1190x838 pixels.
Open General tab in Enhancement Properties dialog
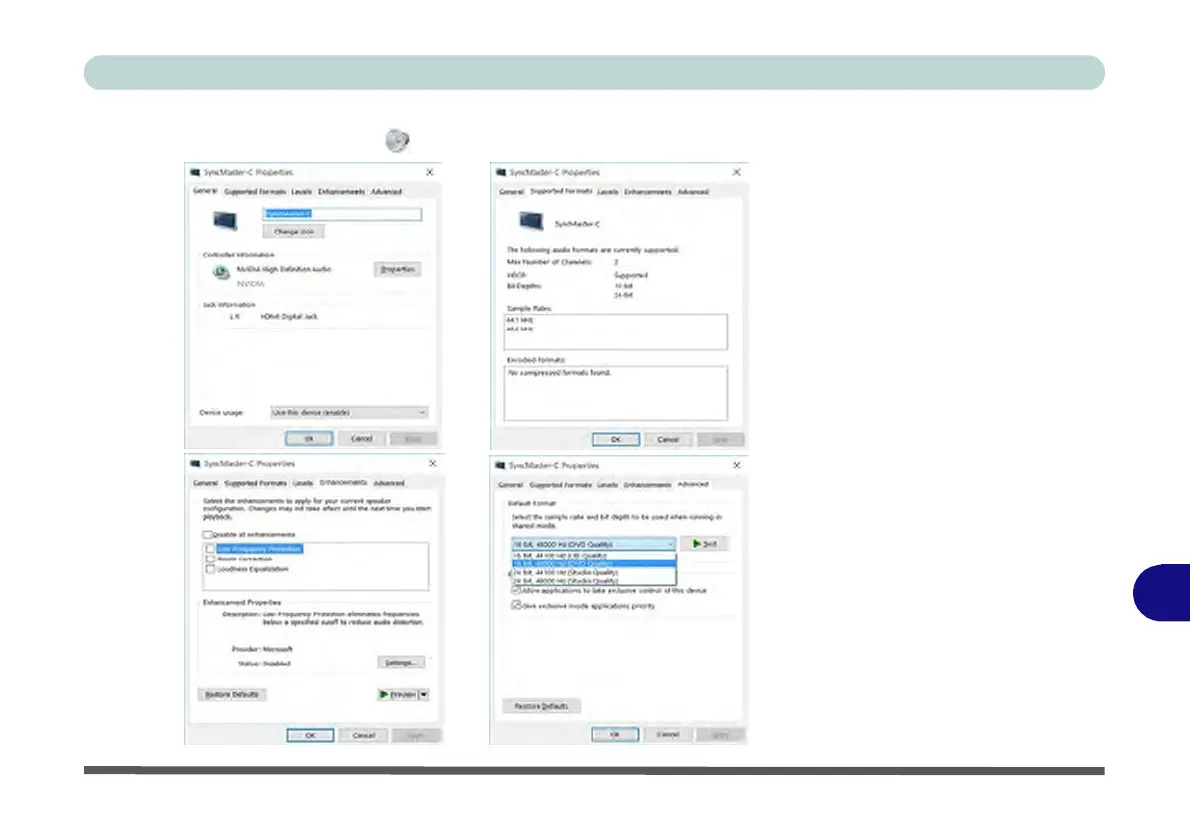[205, 484]
